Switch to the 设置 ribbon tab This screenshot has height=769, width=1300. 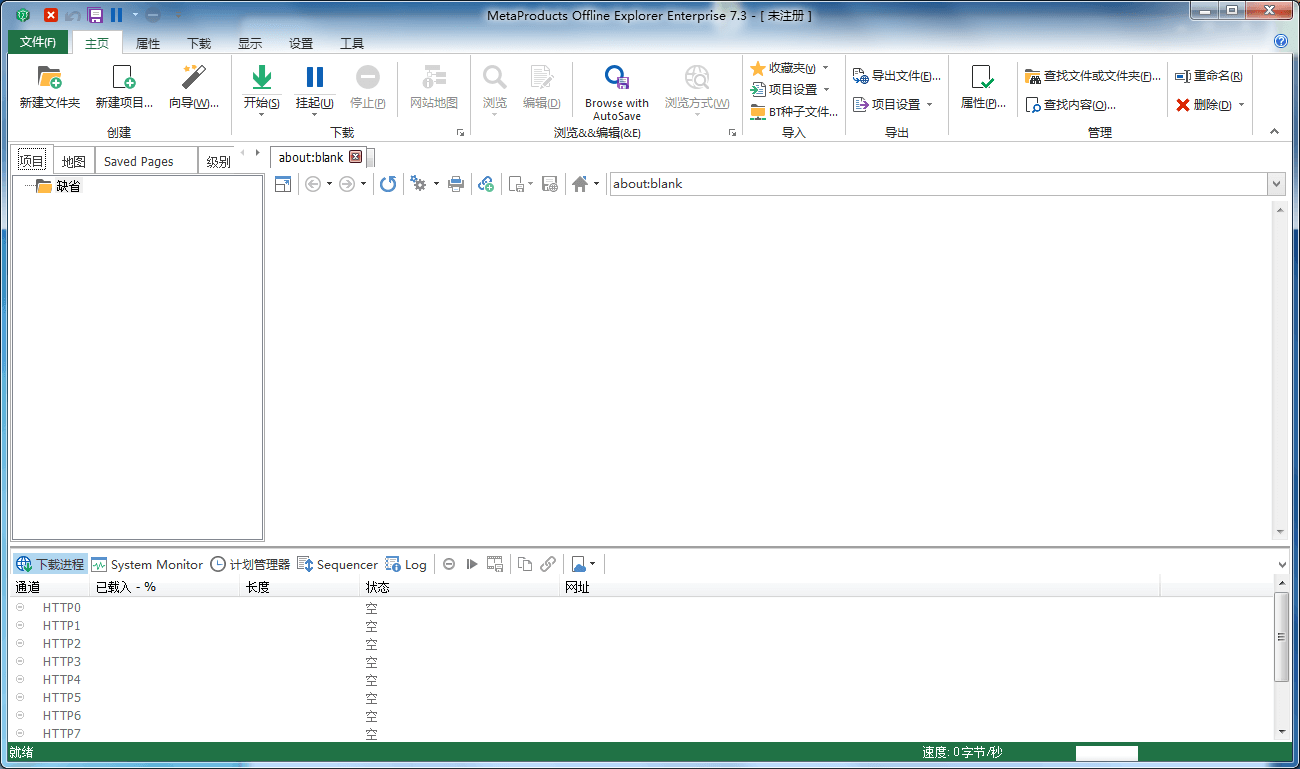click(301, 44)
